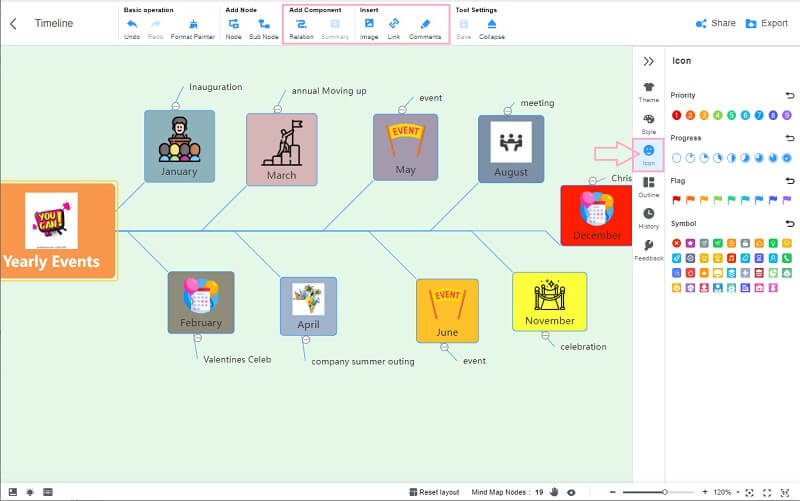The width and height of the screenshot is (800, 501).
Task: Select the red priority 1 icon
Action: pyautogui.click(x=677, y=115)
